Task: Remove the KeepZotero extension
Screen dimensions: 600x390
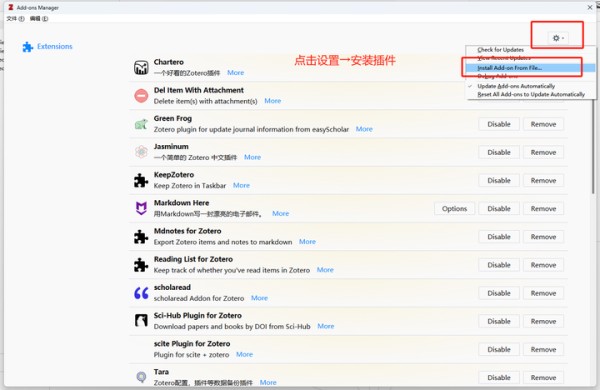Action: coord(543,180)
